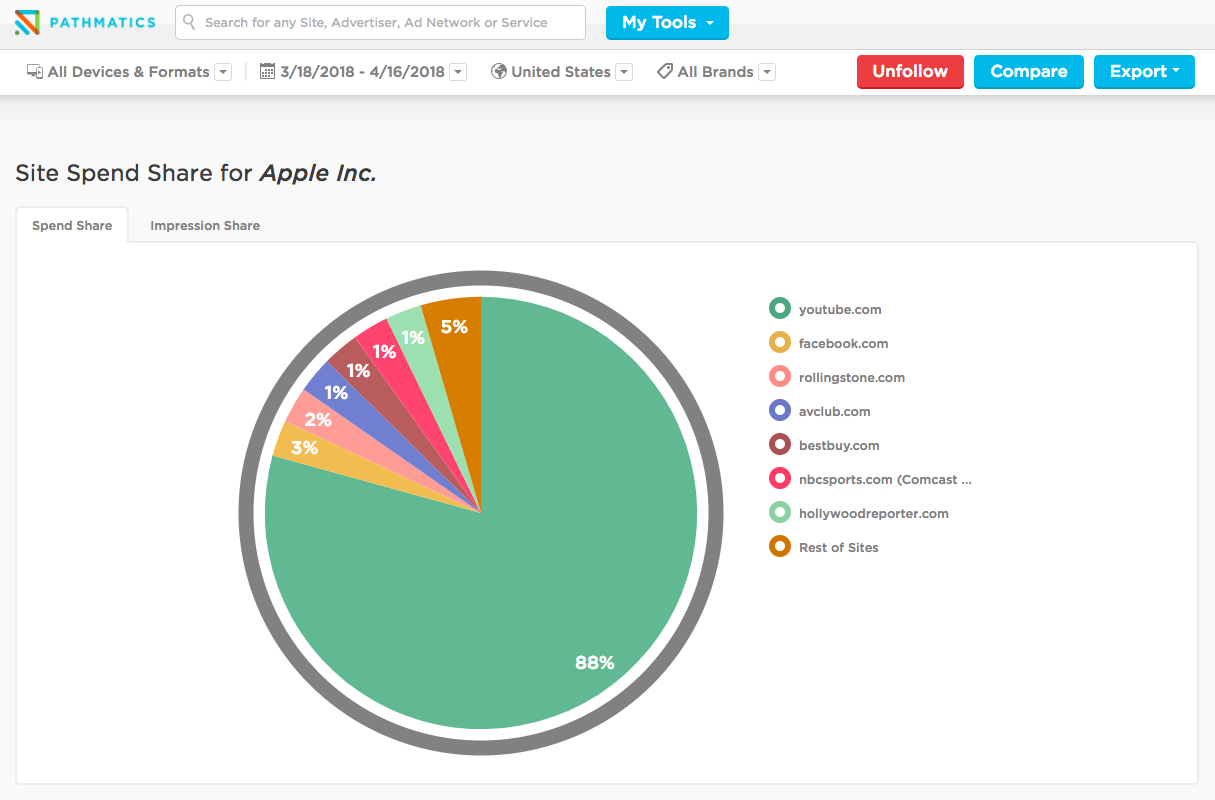Click the bestbuy.com colored dot
Viewport: 1215px width, 800px height.
779,444
